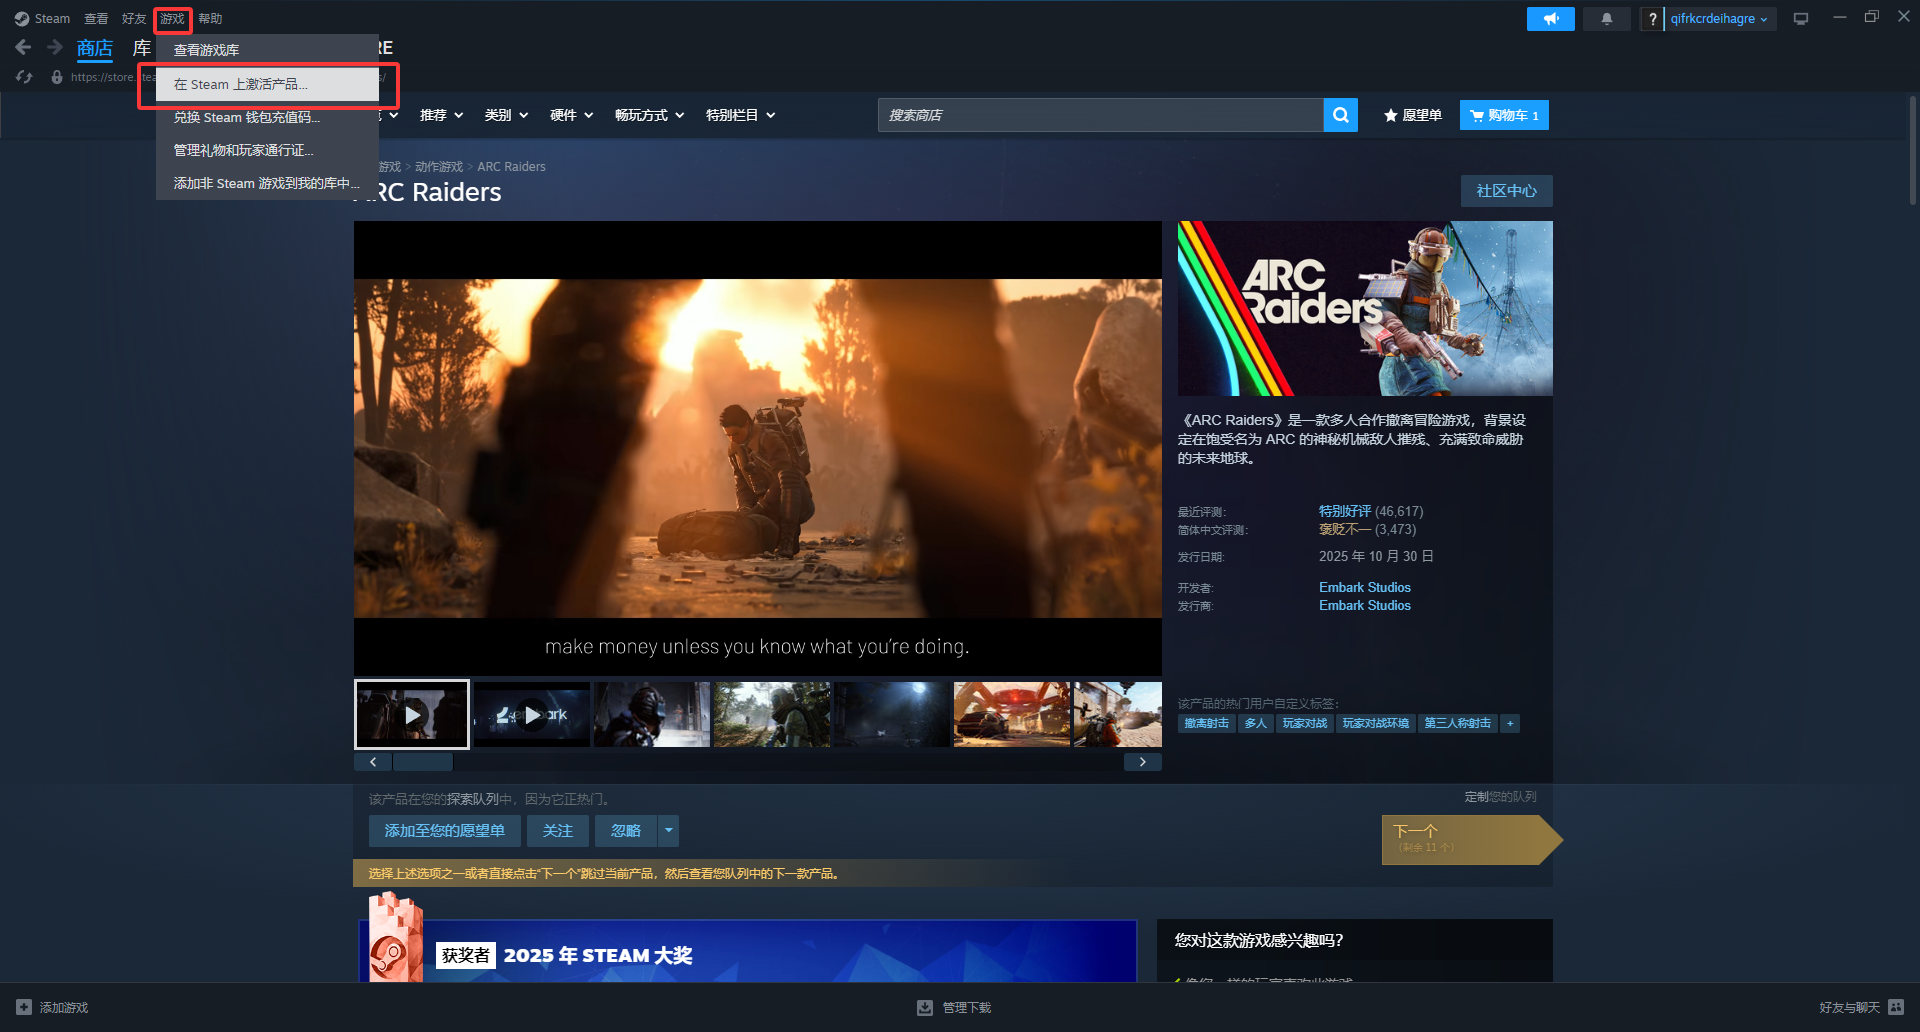
Task: Click the back navigation arrow
Action: (23, 47)
